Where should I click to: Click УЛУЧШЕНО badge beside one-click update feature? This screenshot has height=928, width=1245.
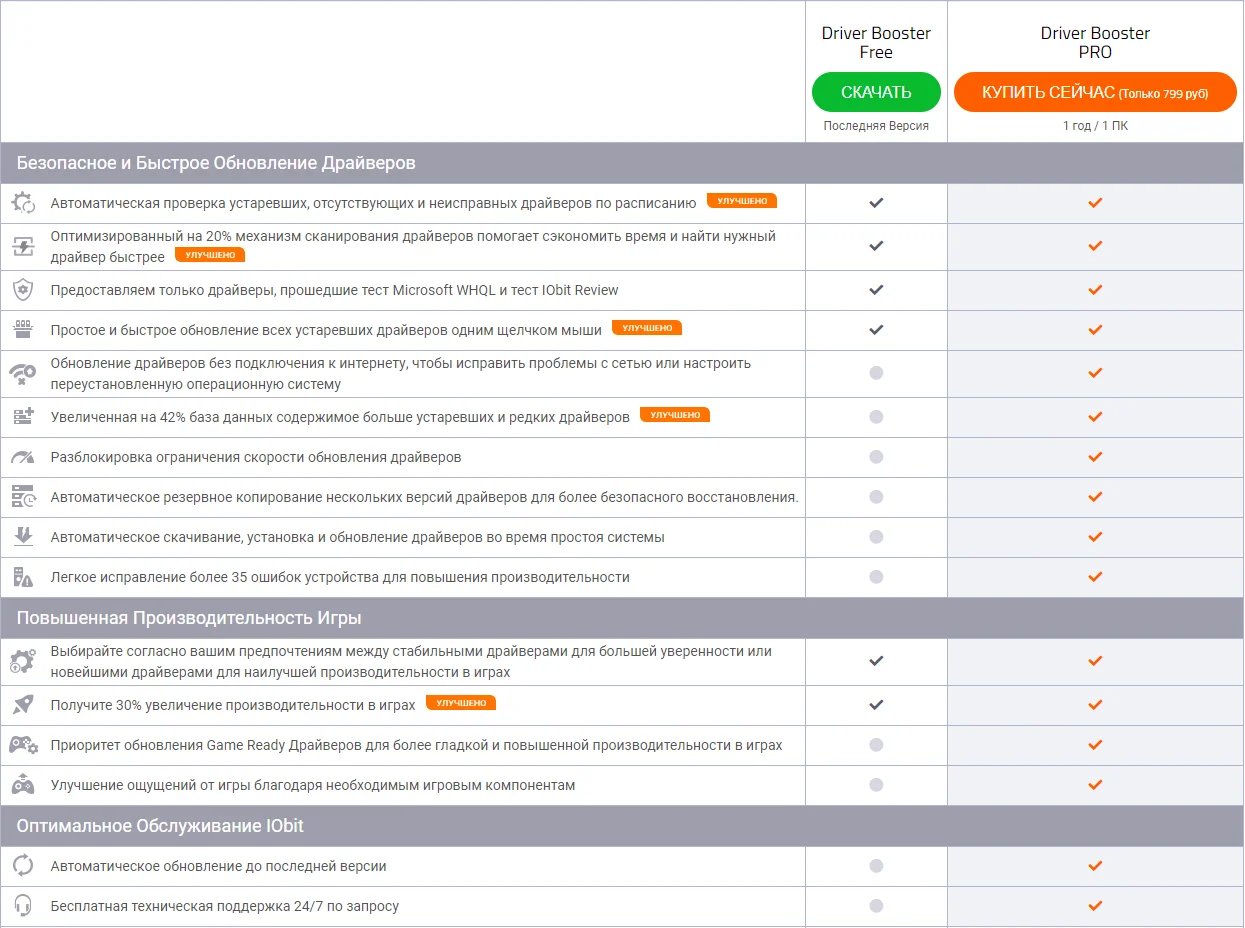(x=647, y=328)
